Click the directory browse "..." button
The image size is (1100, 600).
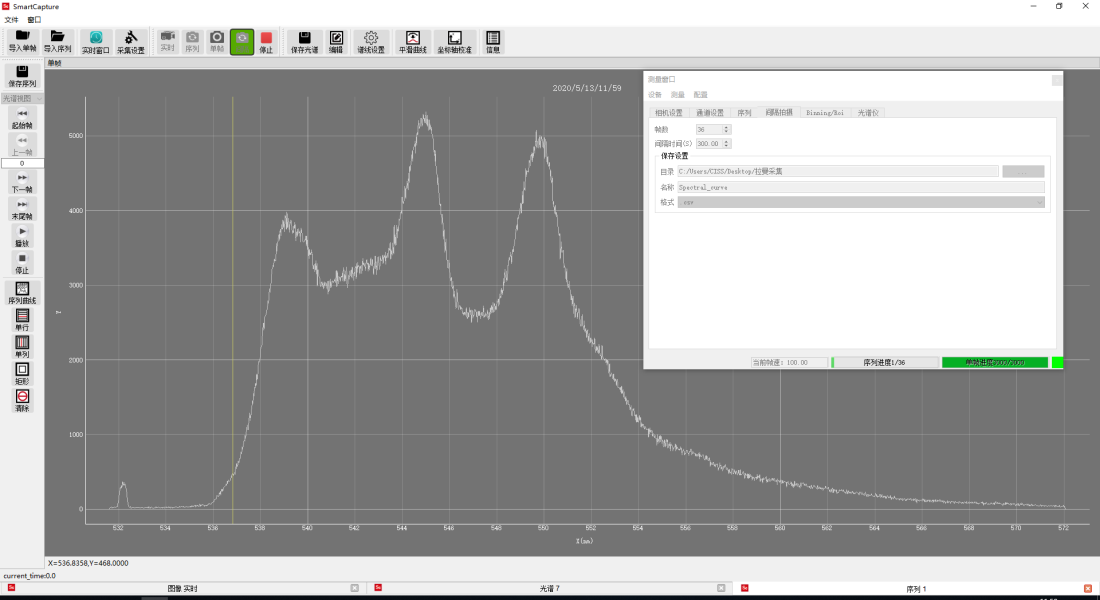tap(1023, 171)
